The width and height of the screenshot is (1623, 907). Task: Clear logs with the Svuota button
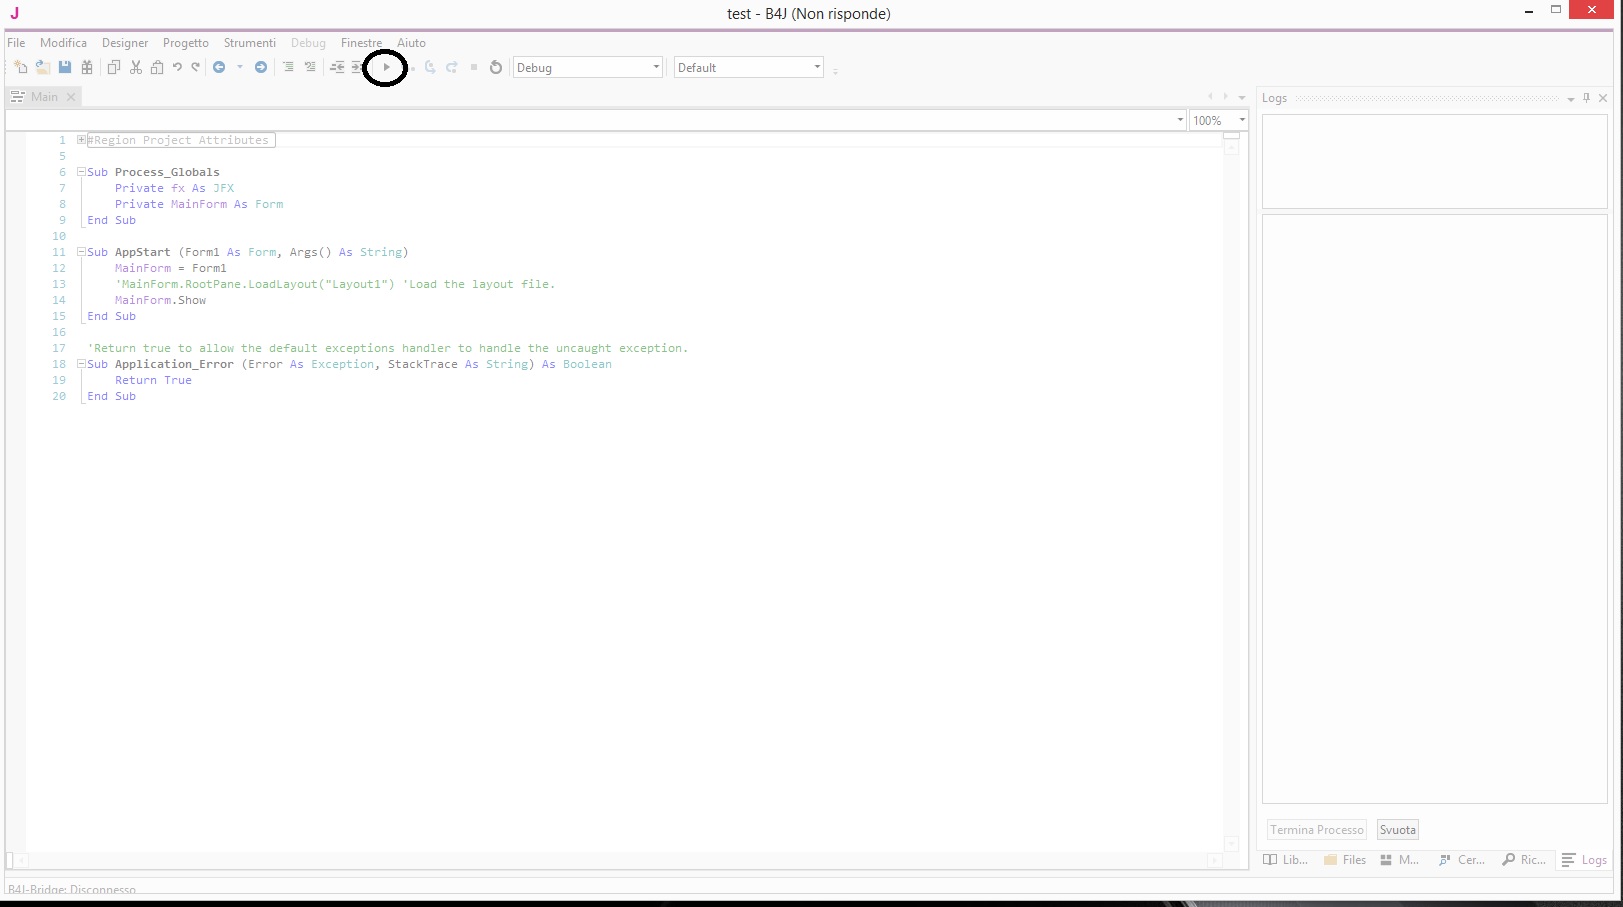[1397, 829]
